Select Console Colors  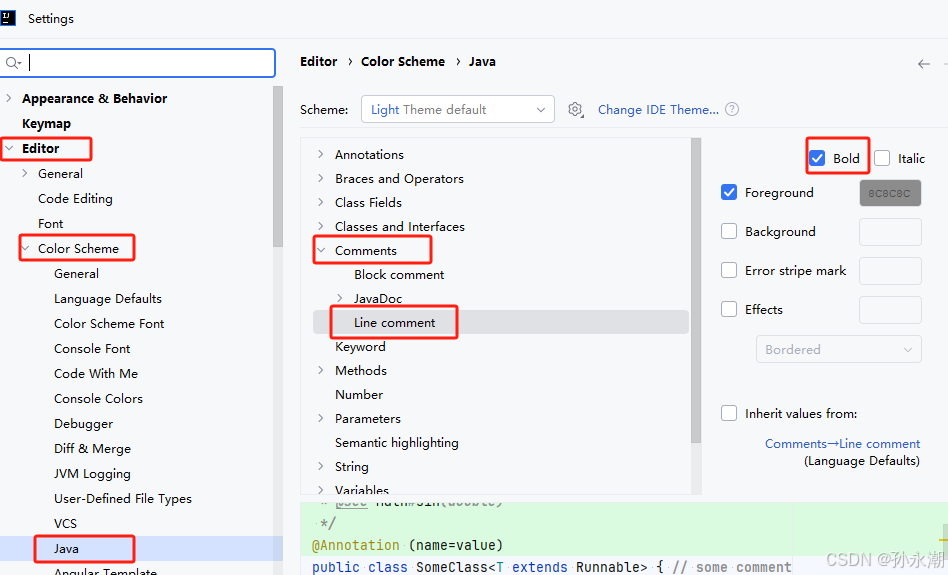click(x=98, y=398)
